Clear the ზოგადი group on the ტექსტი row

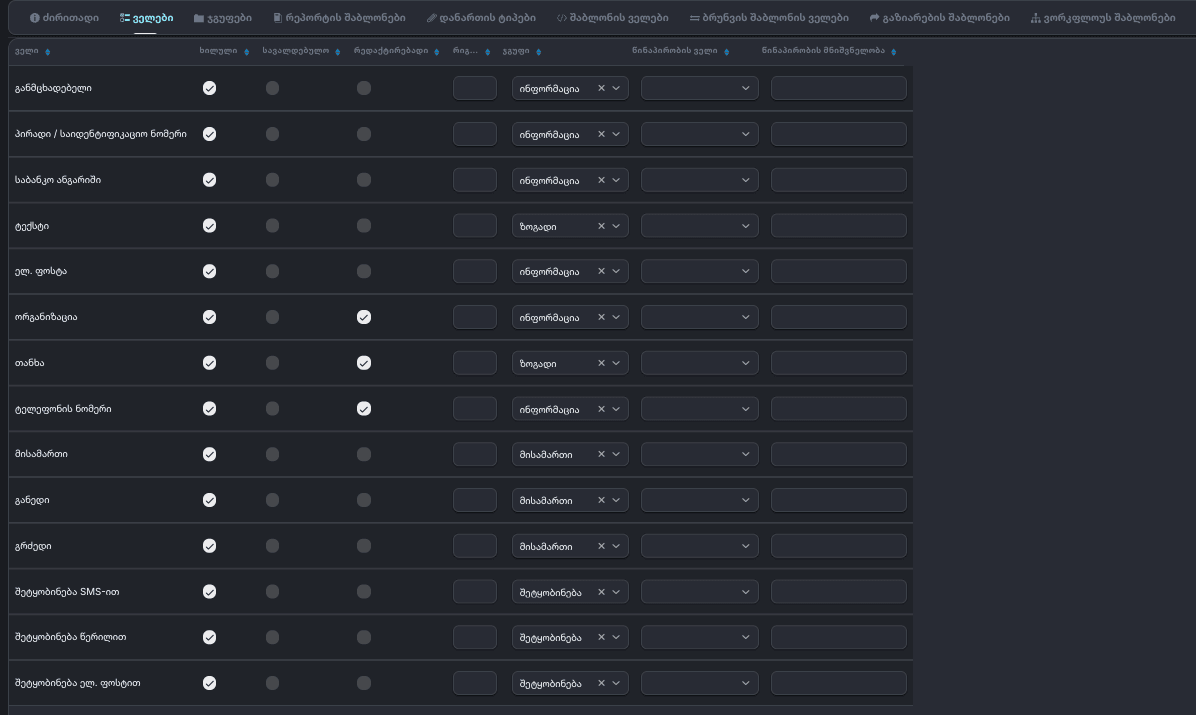coord(601,226)
